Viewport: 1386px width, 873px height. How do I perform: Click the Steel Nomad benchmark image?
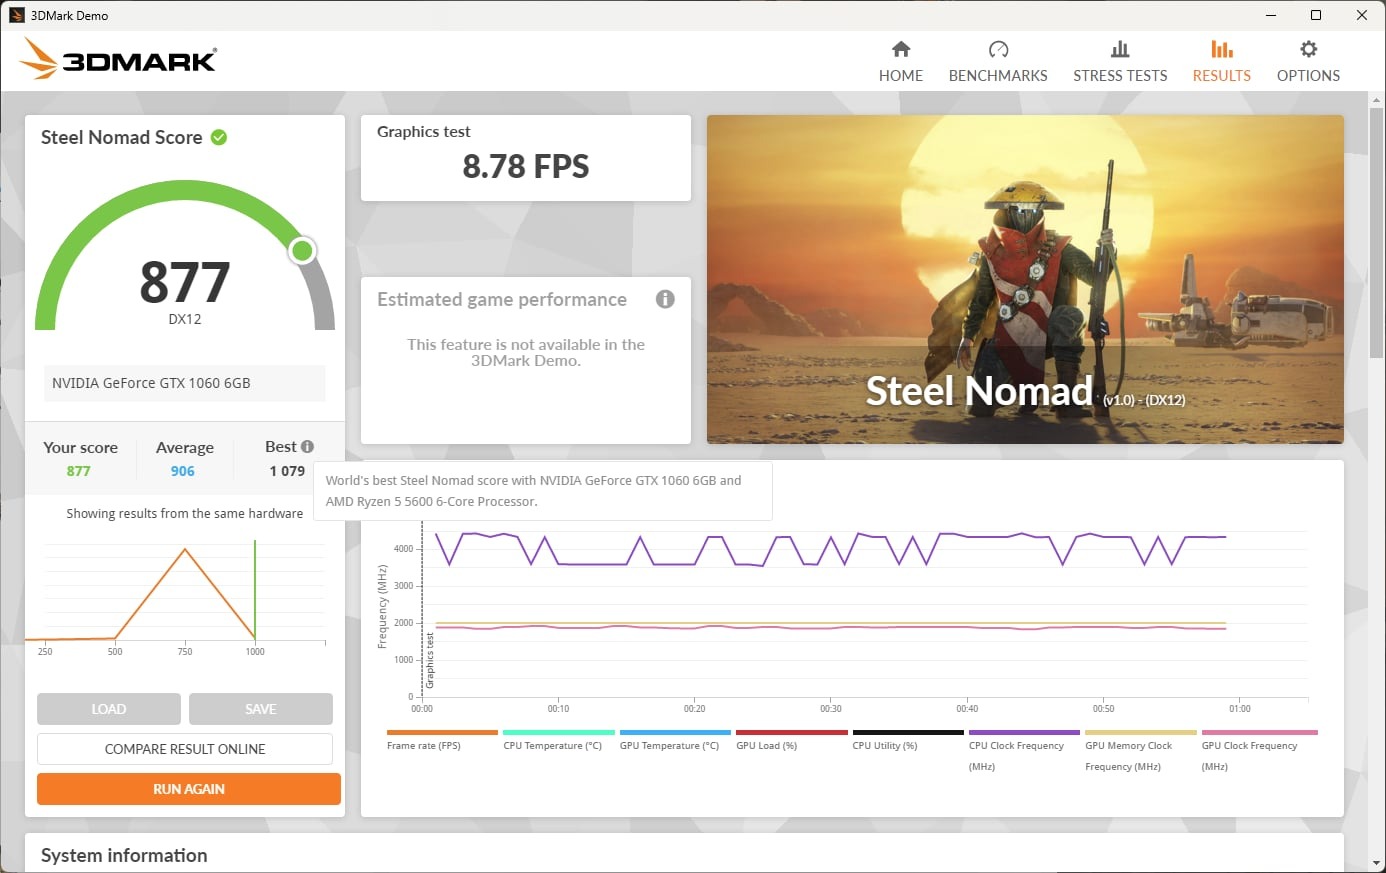coord(1025,279)
